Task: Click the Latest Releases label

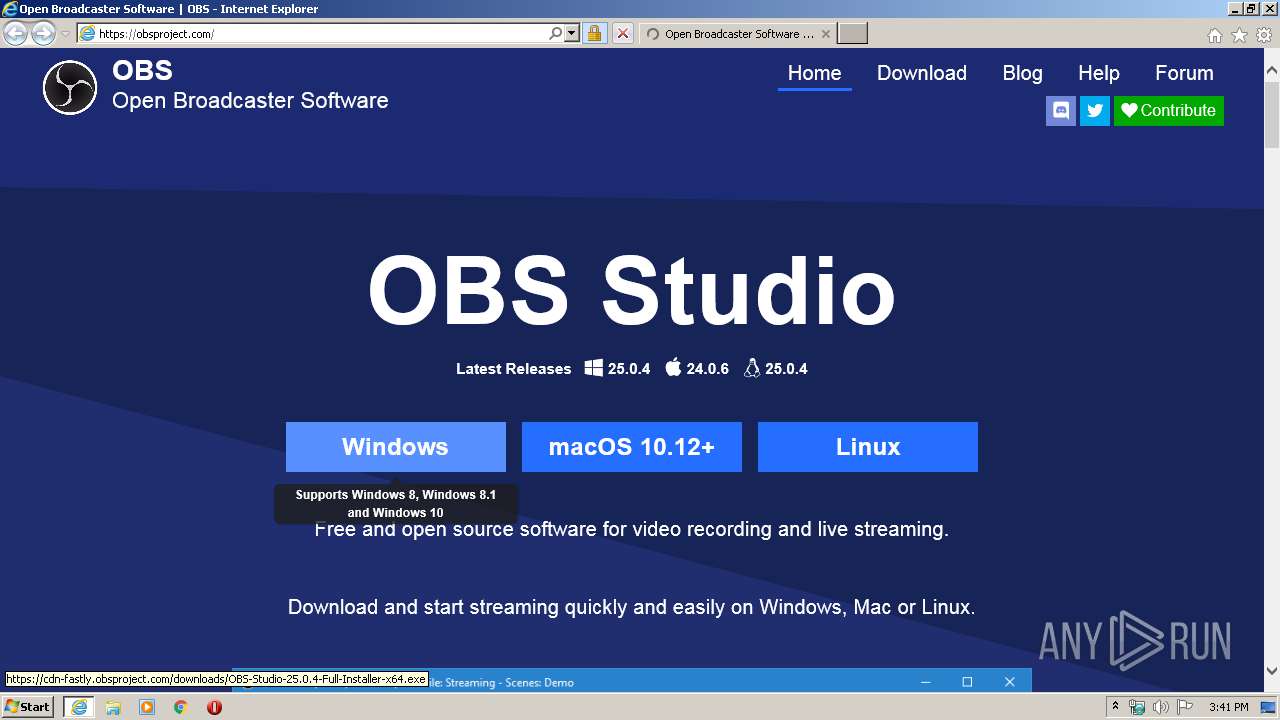Action: coord(514,369)
